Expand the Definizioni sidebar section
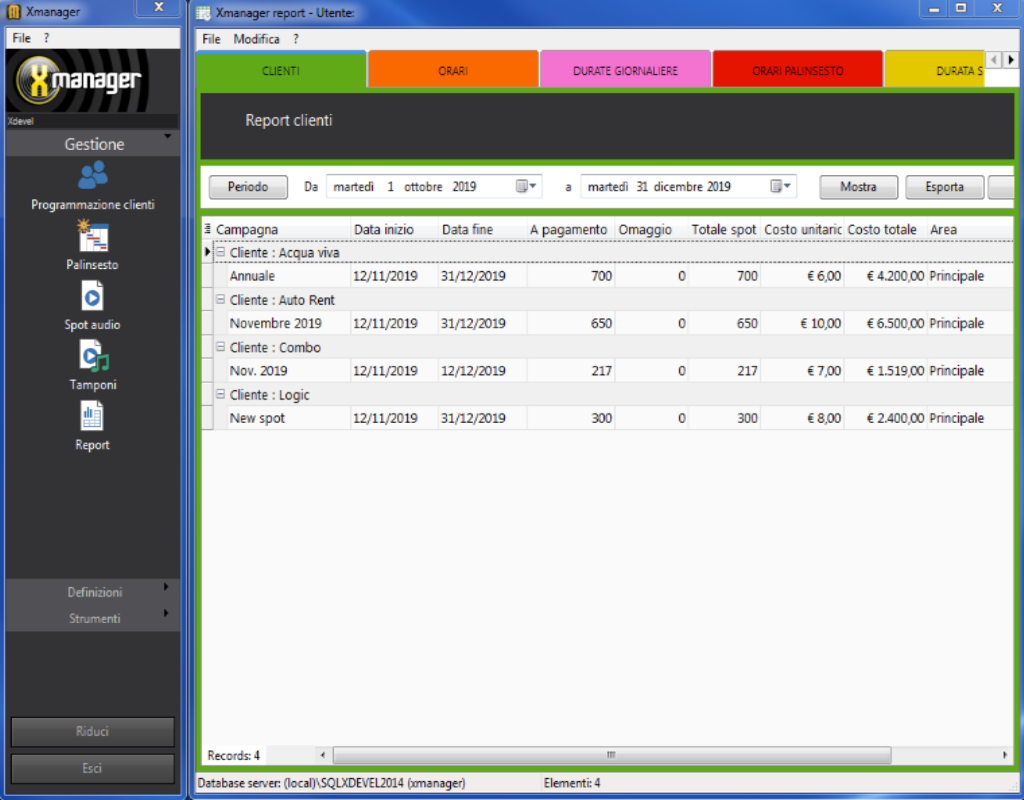The height and width of the screenshot is (800, 1024). tap(94, 592)
